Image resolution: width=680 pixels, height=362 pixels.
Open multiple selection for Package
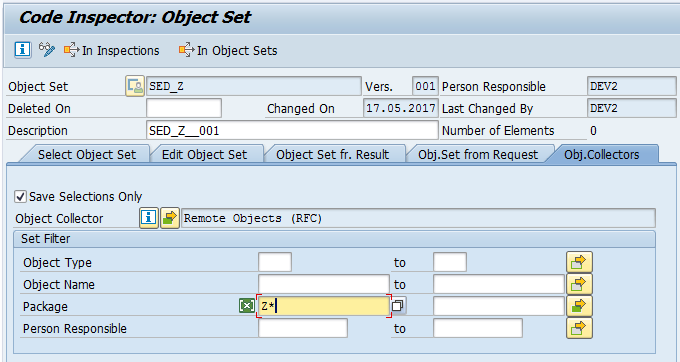[579, 307]
